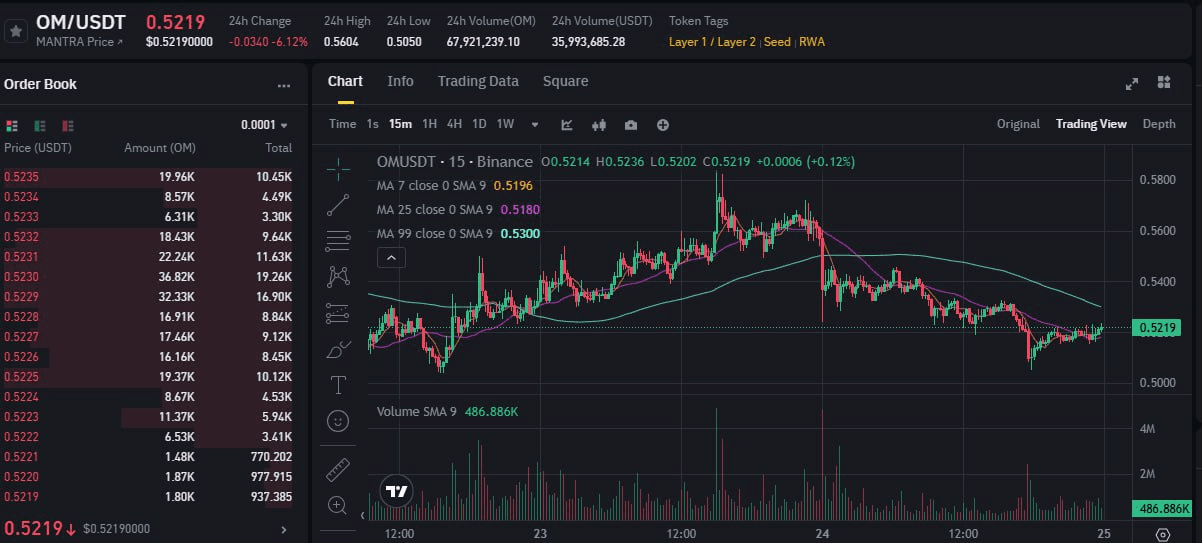Click the 24h High value 0.5604

click(341, 42)
